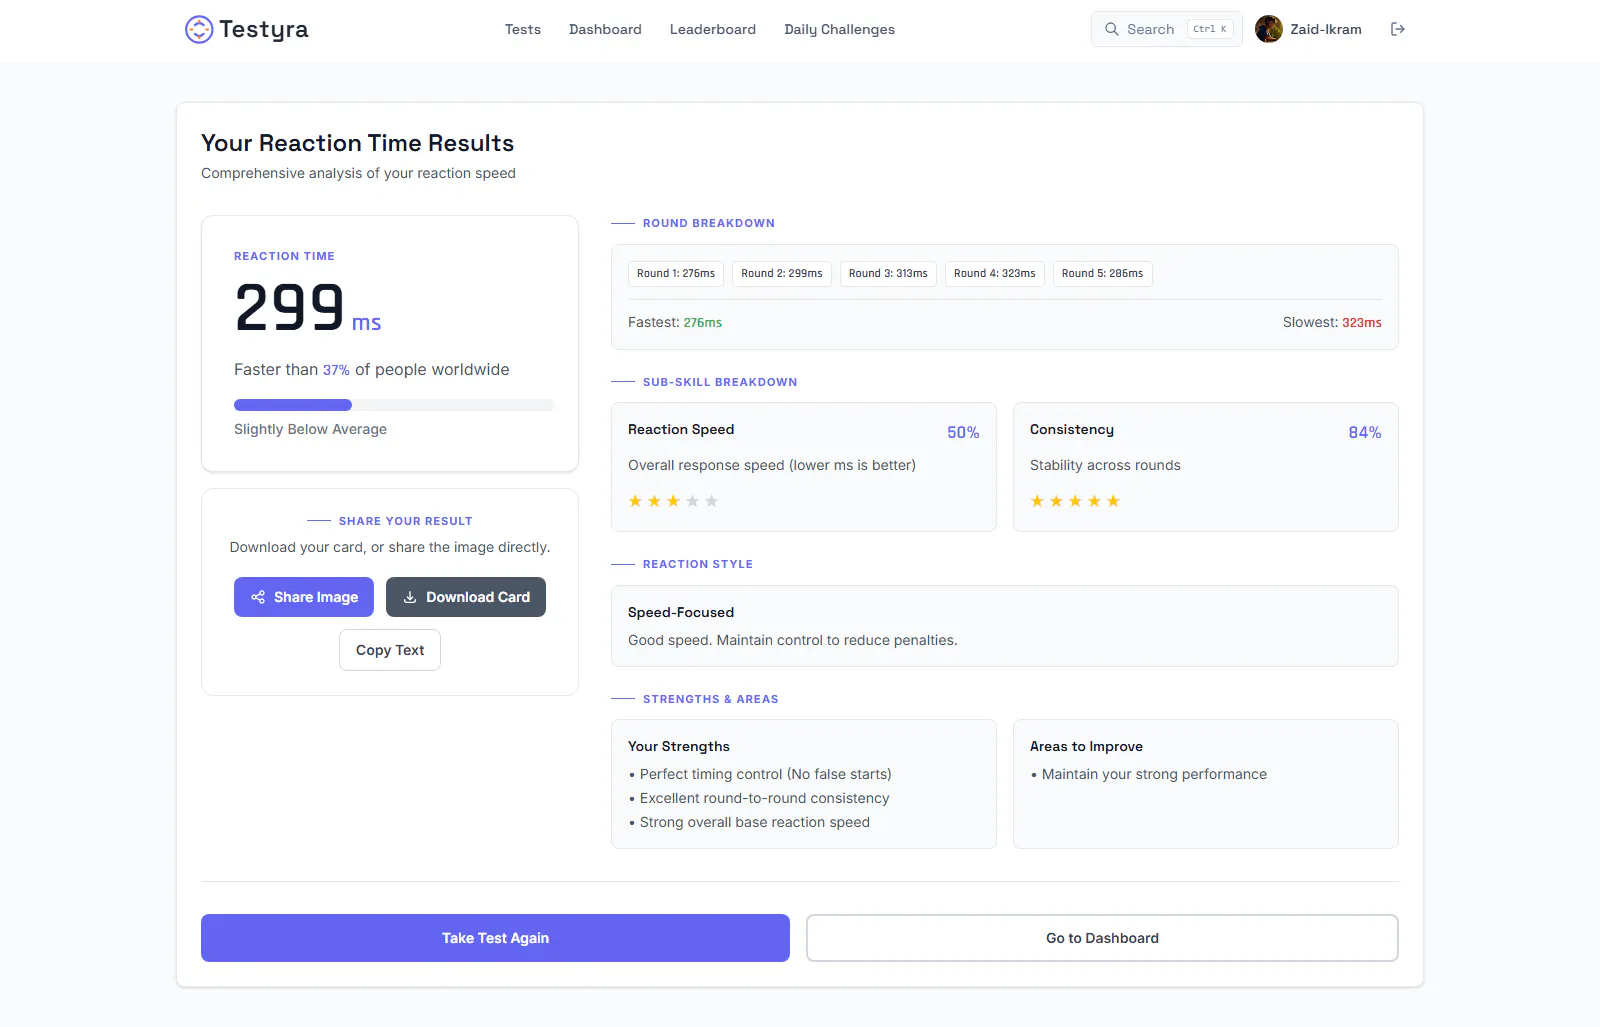Image resolution: width=1600 pixels, height=1027 pixels.
Task: Click the share icon in Share Image
Action: (x=258, y=597)
